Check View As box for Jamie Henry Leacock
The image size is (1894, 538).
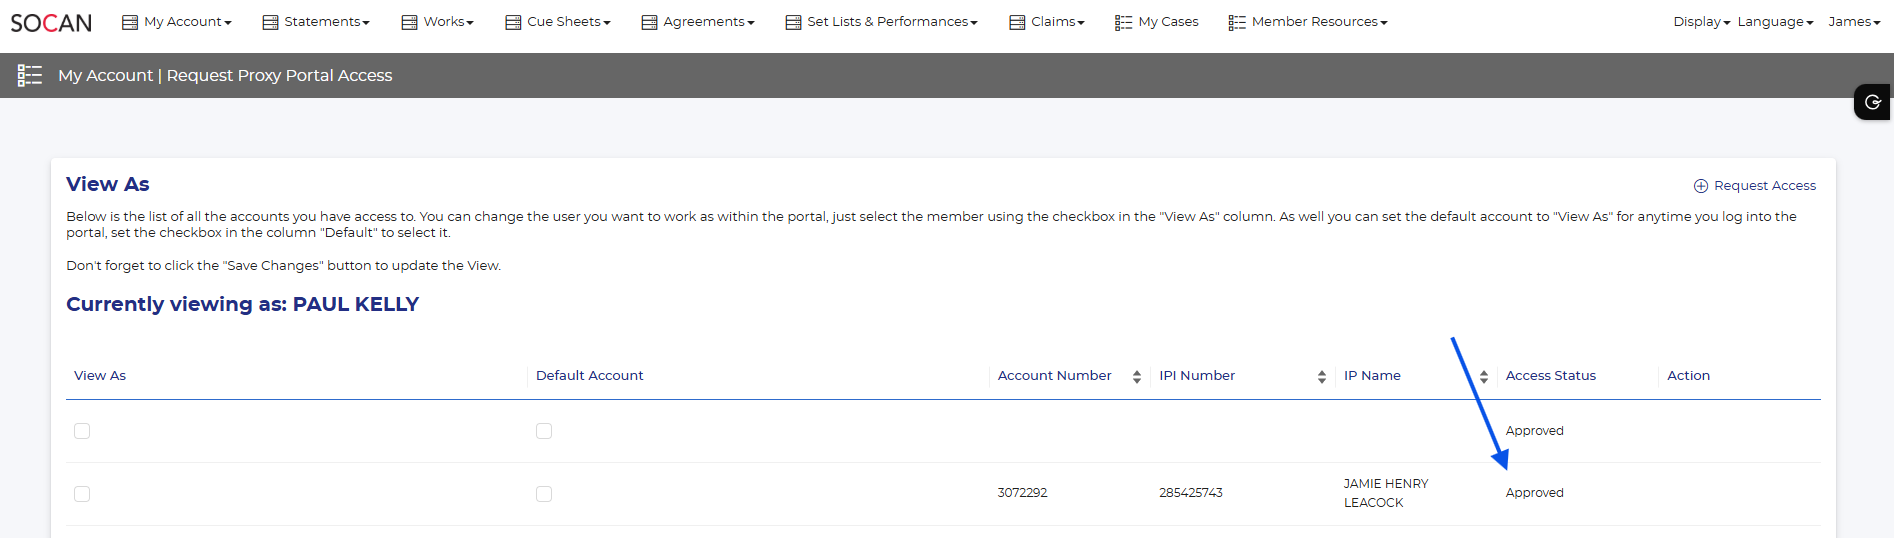coord(82,494)
